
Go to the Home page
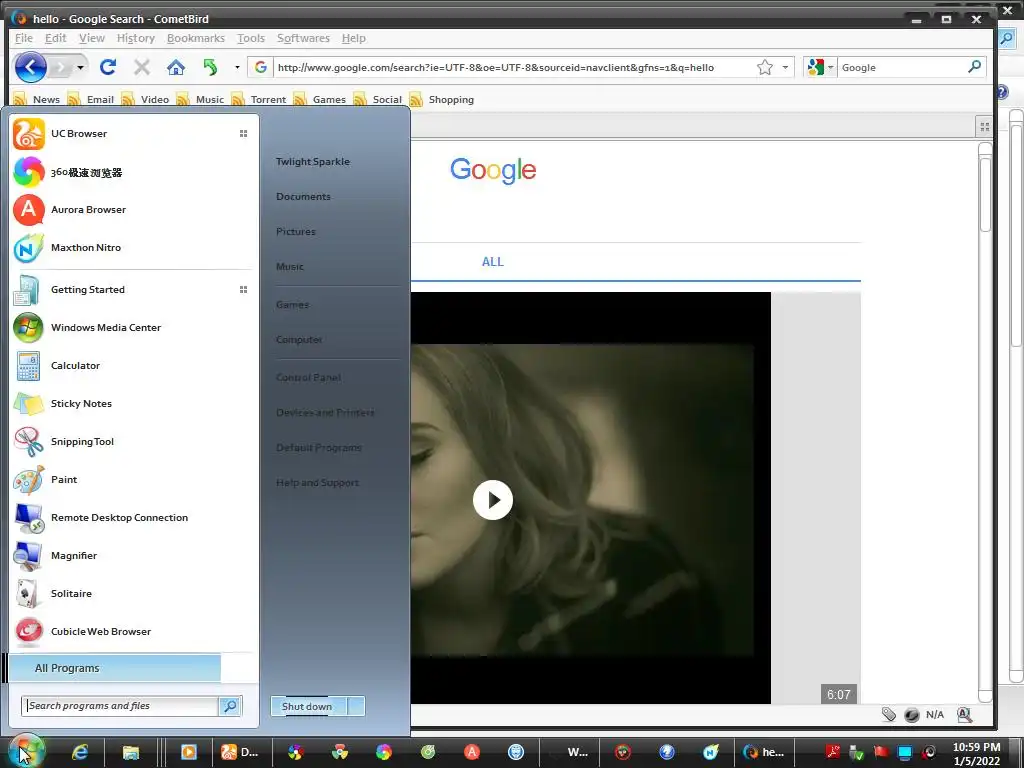tap(176, 67)
